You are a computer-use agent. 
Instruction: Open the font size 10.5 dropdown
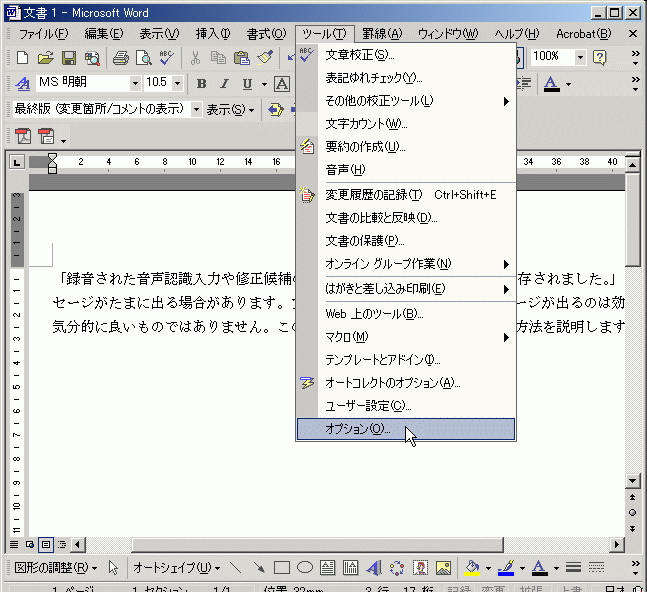(178, 83)
